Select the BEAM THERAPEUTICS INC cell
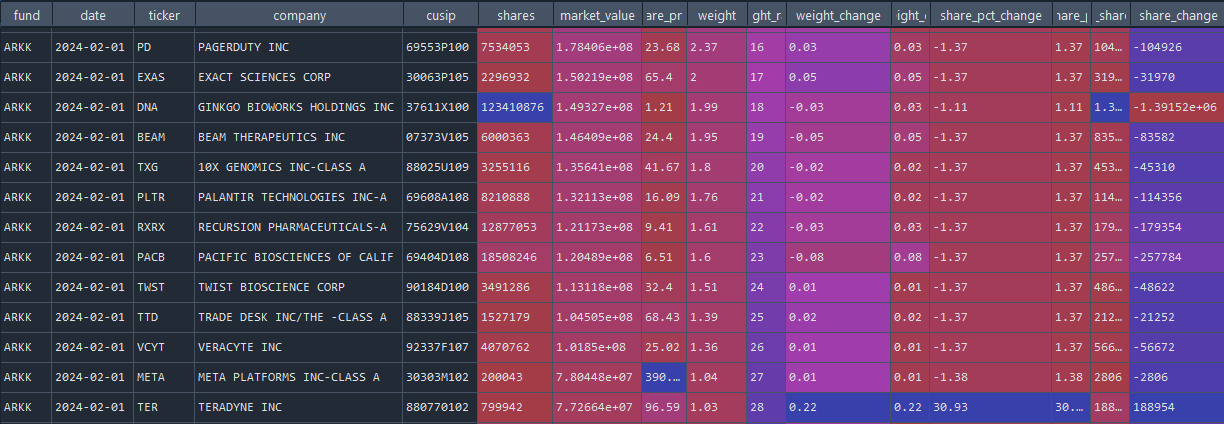1224x424 pixels. (299, 137)
